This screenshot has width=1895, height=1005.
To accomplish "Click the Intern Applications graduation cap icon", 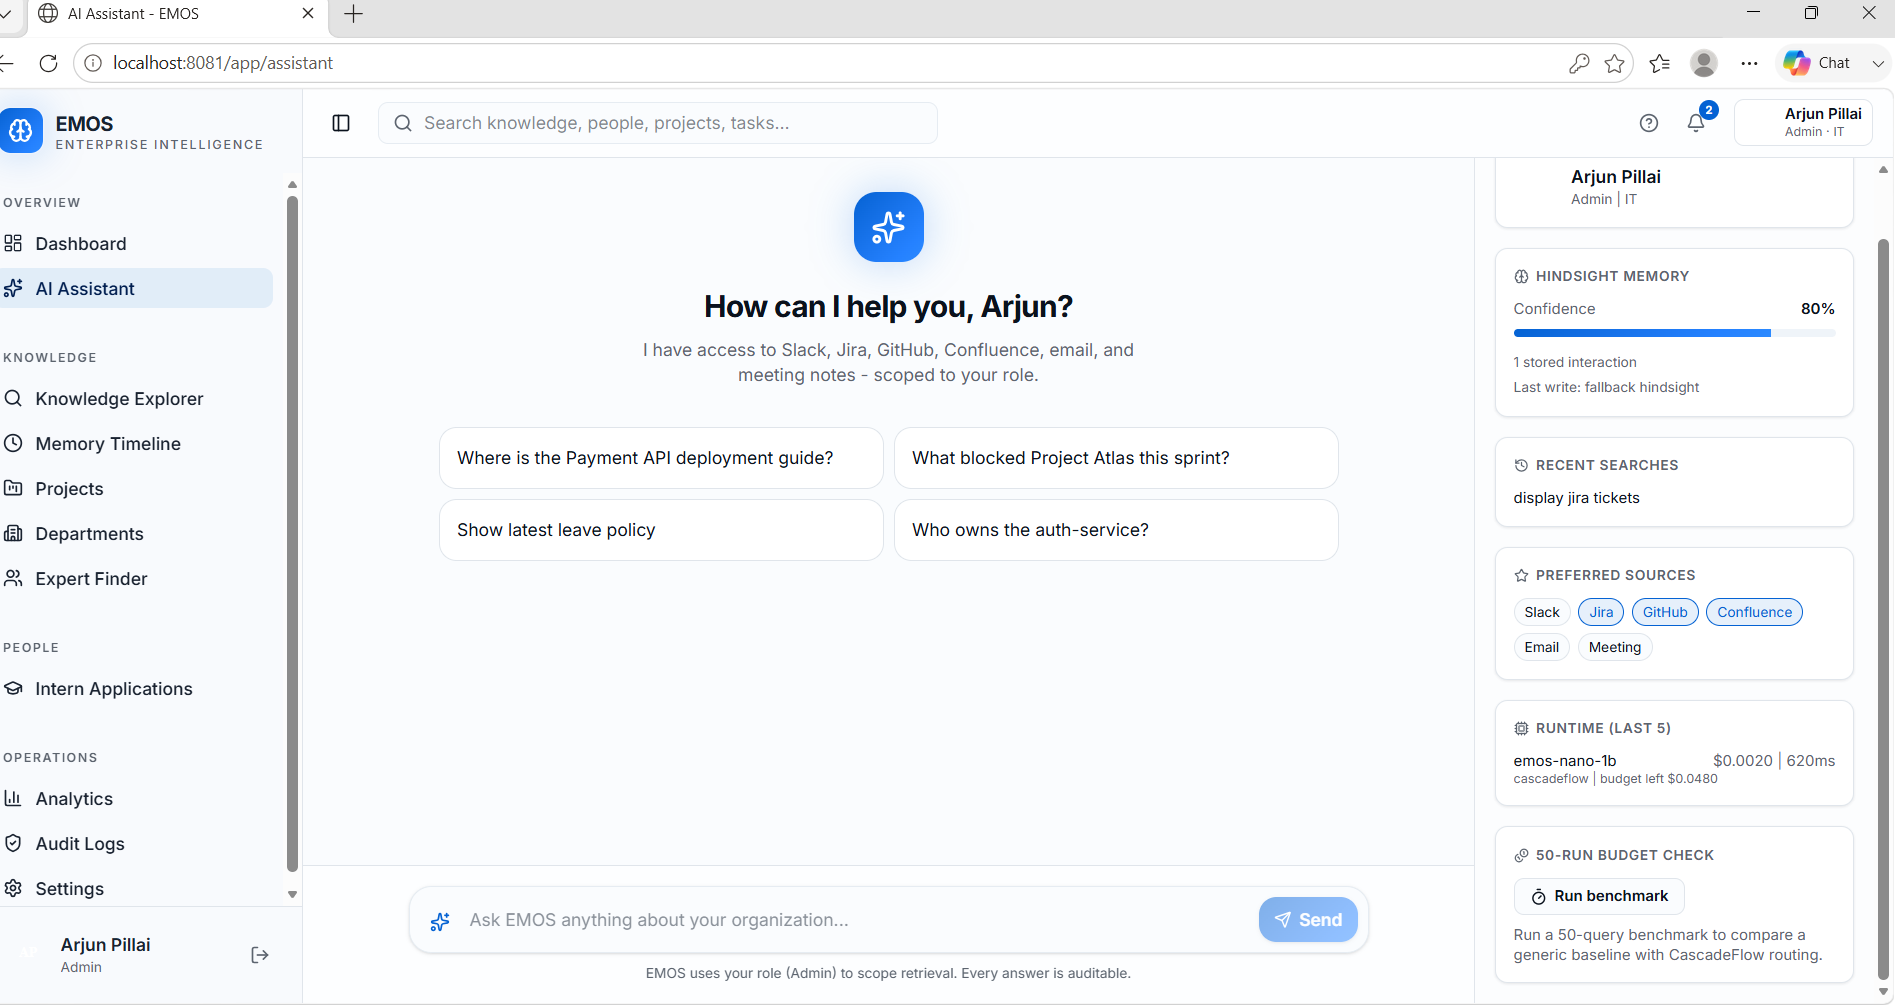I will click(13, 688).
